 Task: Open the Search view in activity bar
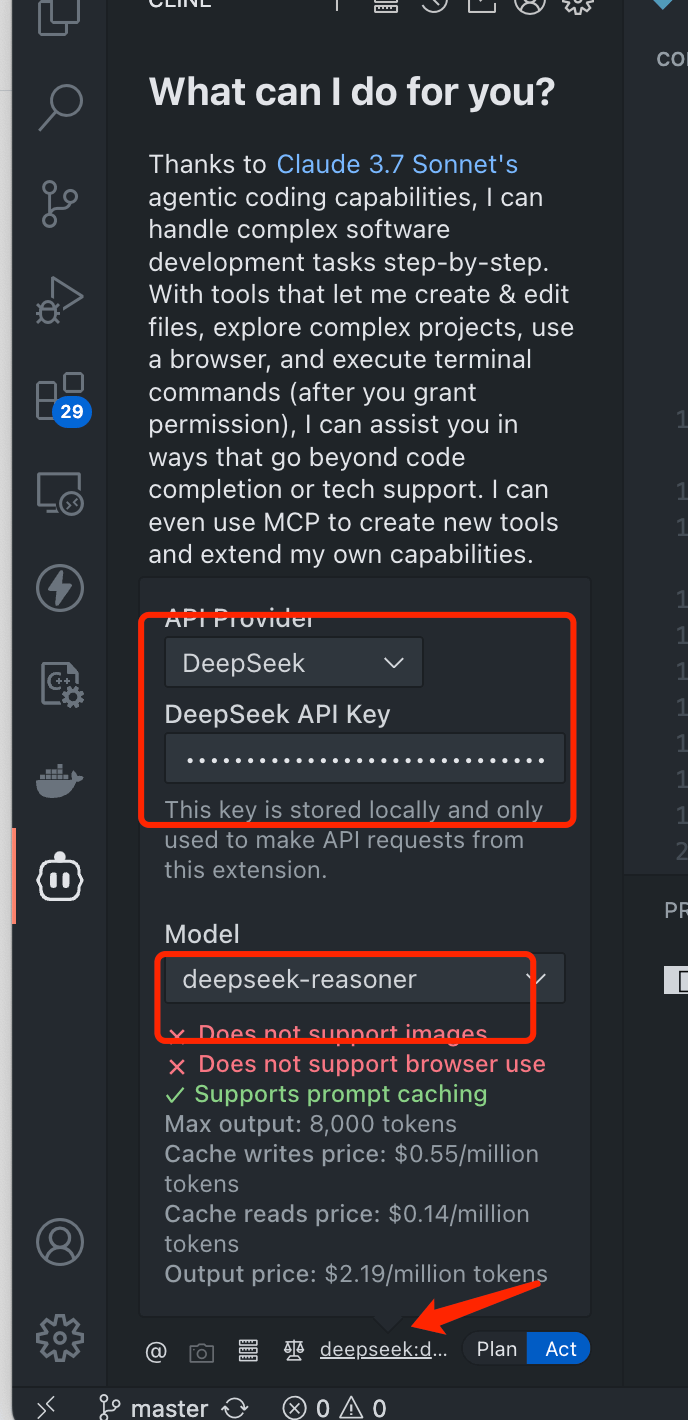[x=60, y=108]
